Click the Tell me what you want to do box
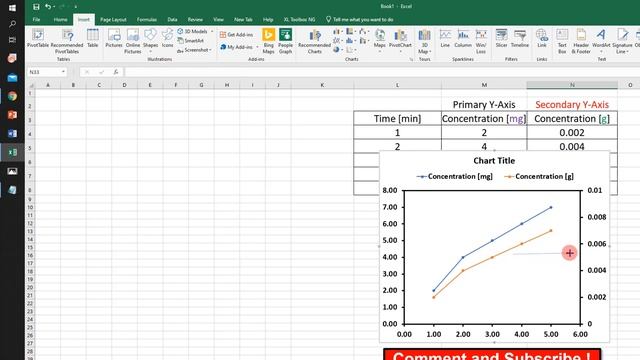The image size is (640, 360). pyautogui.click(x=360, y=20)
